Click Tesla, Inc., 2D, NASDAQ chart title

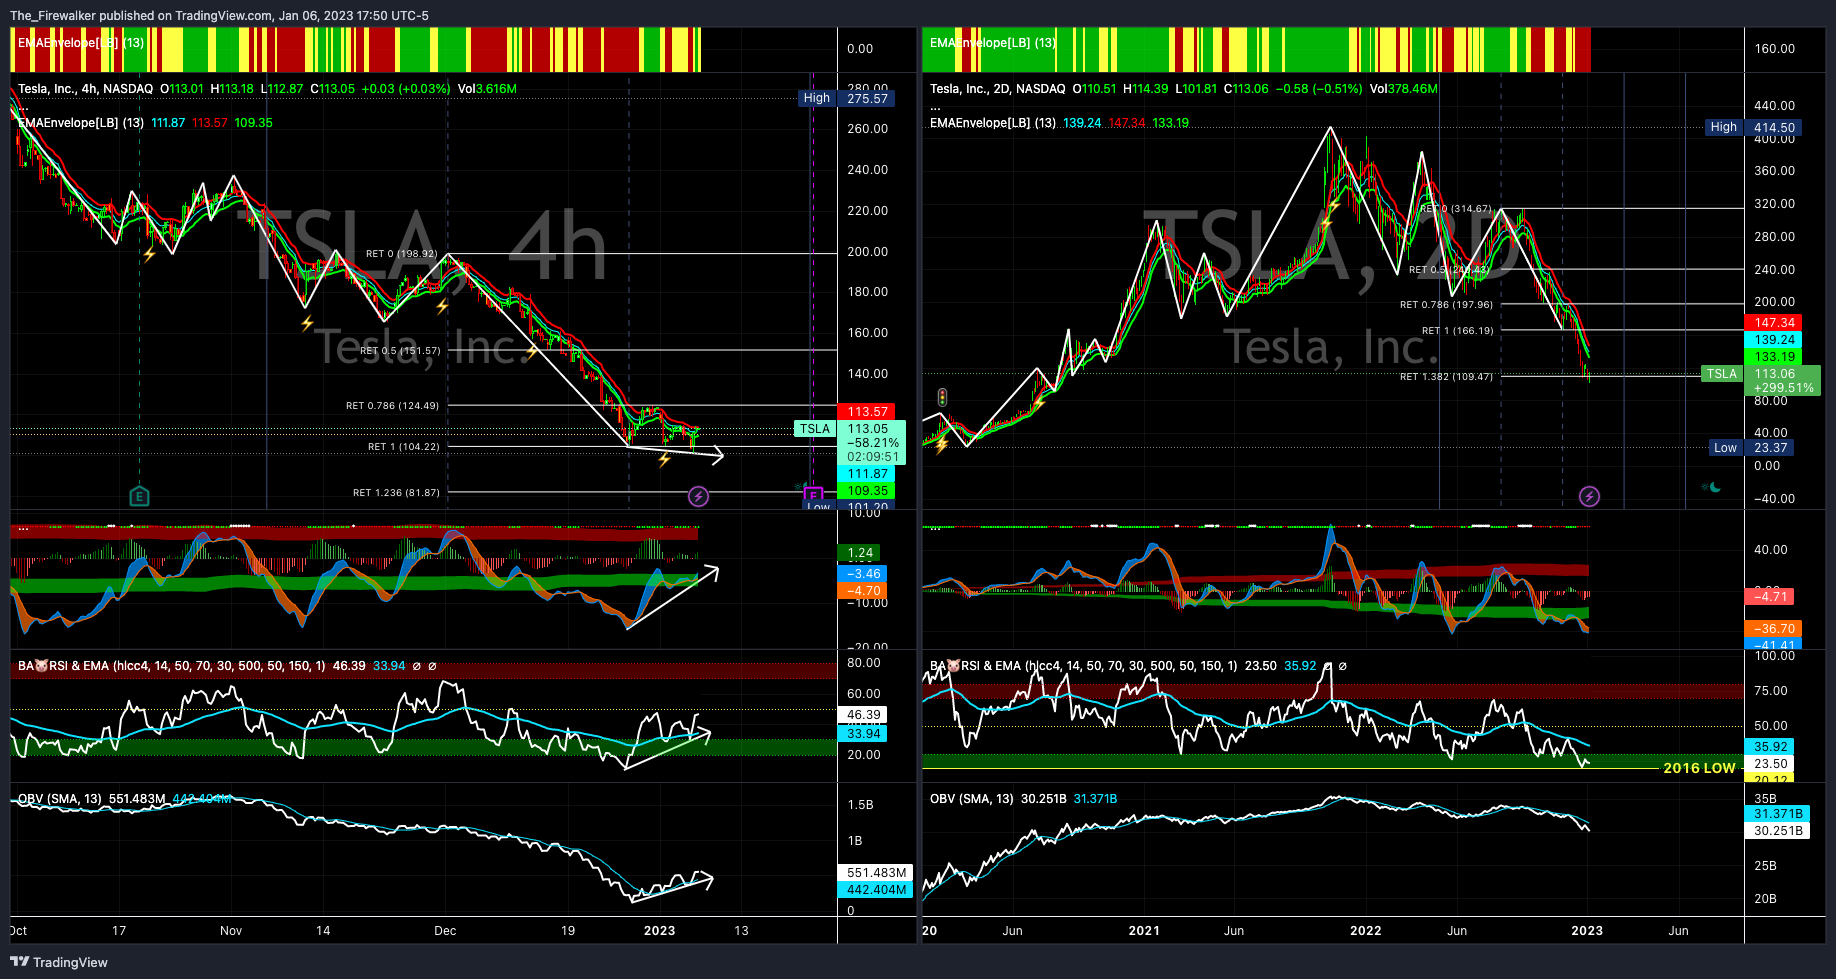(x=998, y=89)
